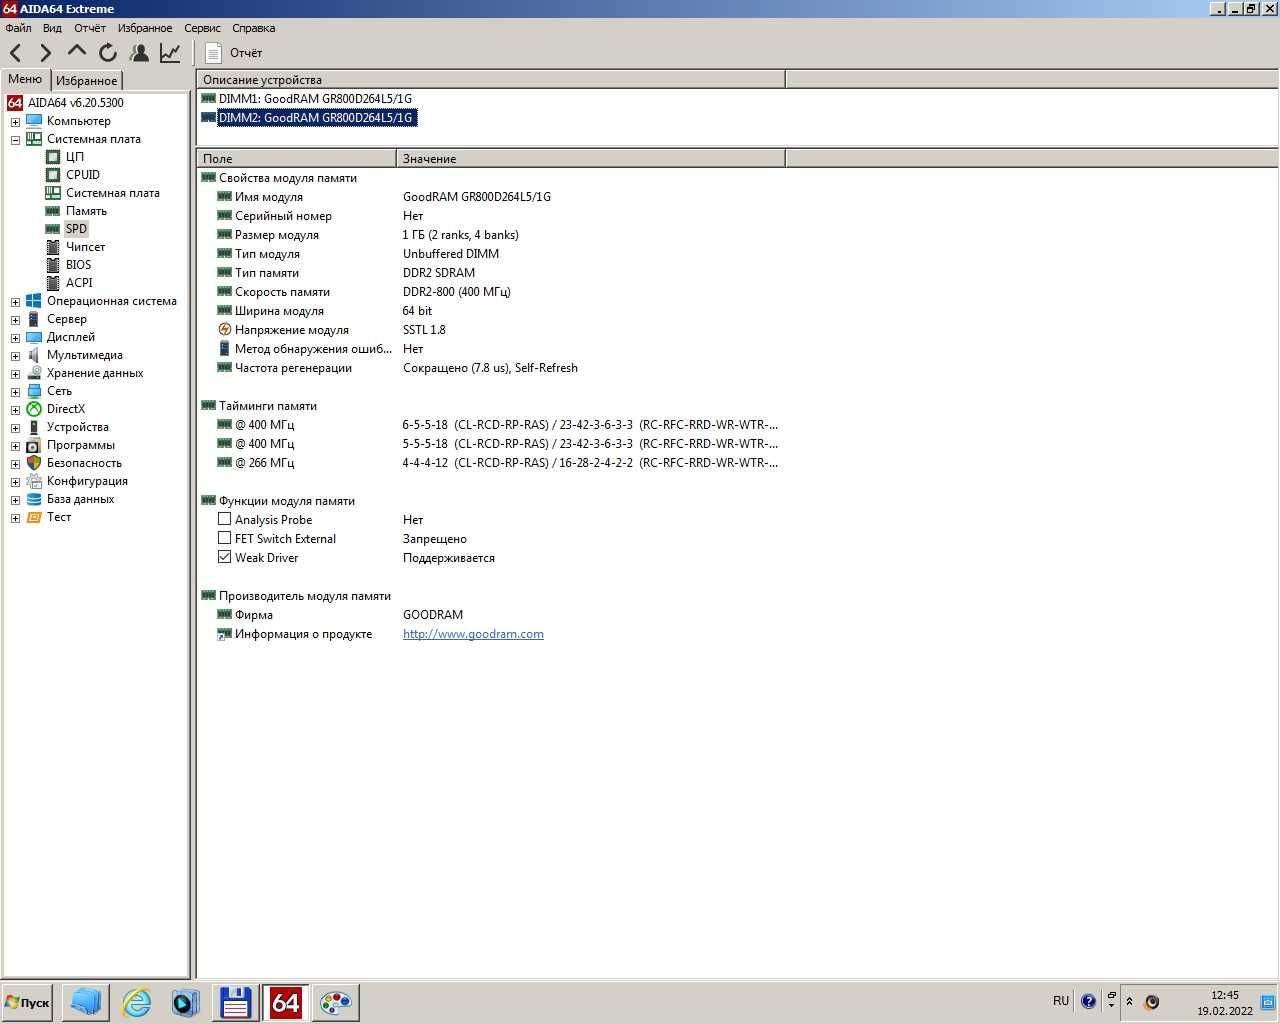Screen dimensions: 1280x1024
Task: Refresh the current page via toolbar
Action: [107, 53]
